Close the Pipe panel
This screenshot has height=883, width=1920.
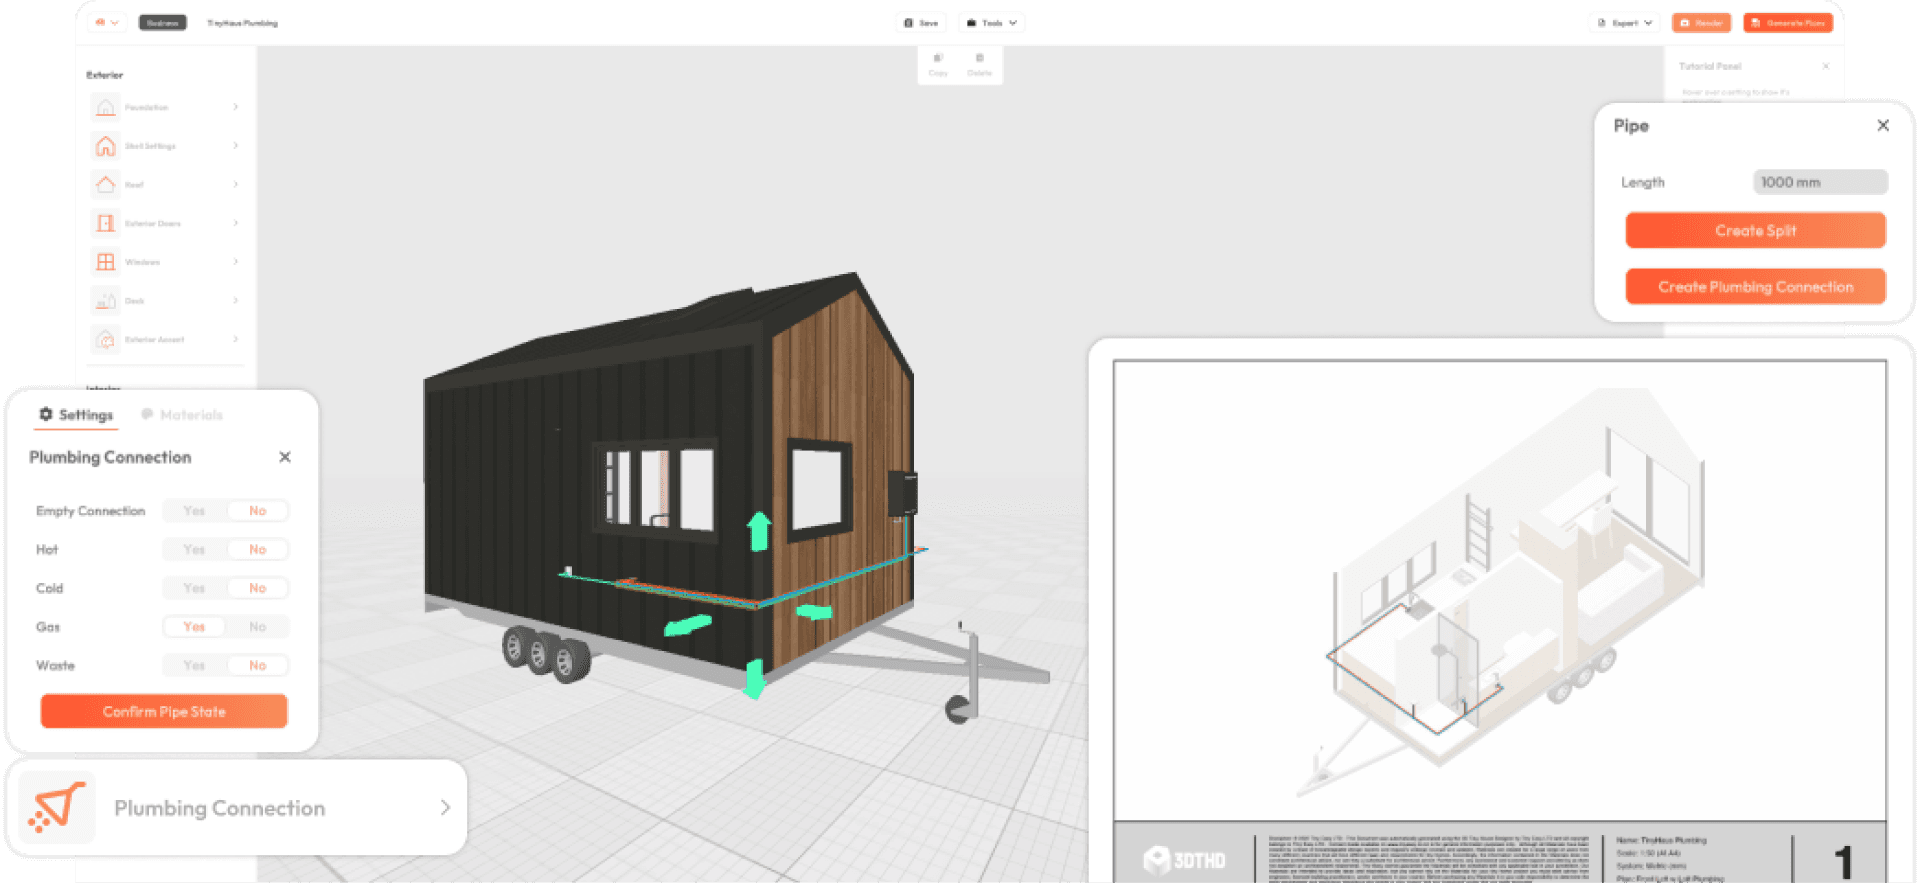[x=1883, y=125]
